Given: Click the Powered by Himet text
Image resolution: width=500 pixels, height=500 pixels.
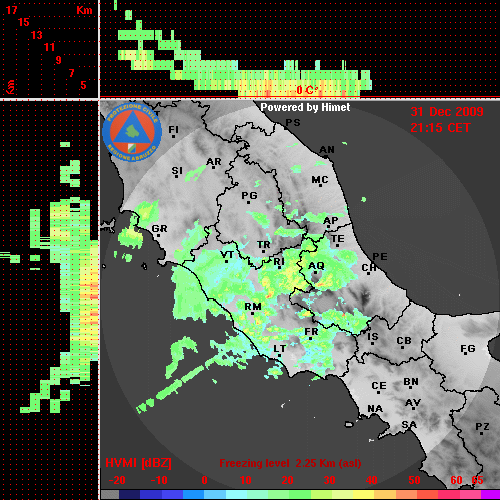Looking at the screenshot, I should pos(305,107).
